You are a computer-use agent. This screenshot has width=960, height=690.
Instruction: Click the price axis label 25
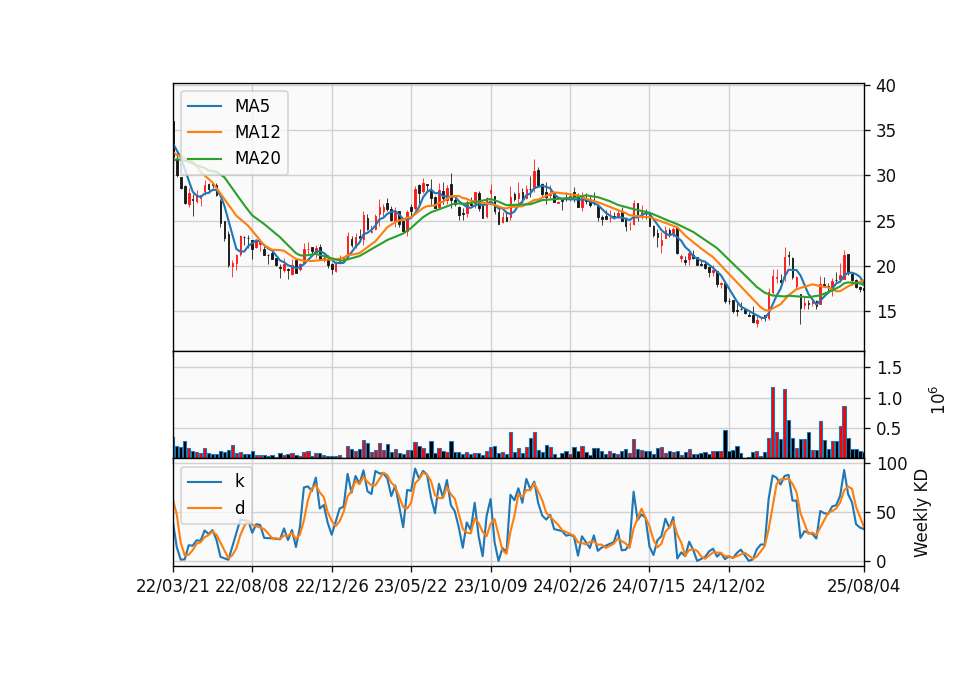(885, 222)
